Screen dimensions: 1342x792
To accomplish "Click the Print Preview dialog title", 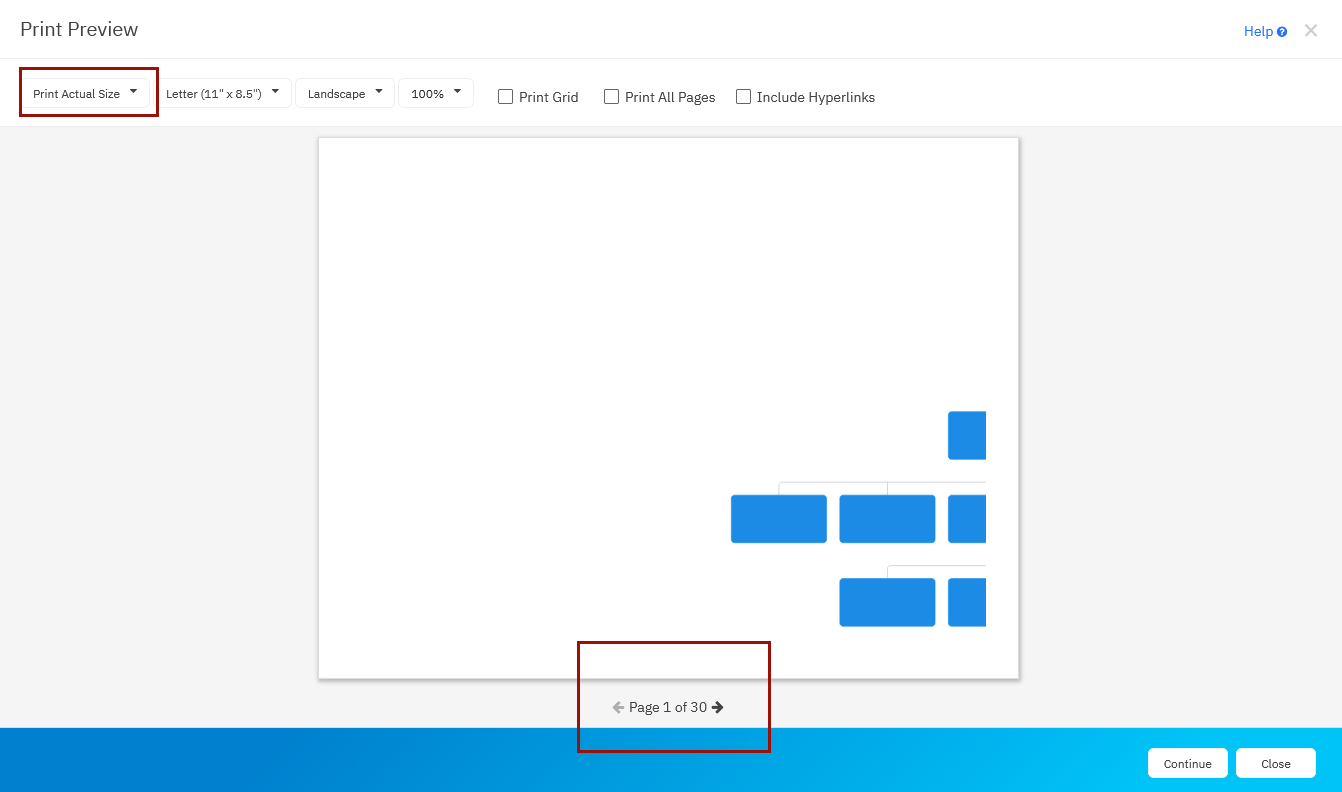I will [x=79, y=30].
